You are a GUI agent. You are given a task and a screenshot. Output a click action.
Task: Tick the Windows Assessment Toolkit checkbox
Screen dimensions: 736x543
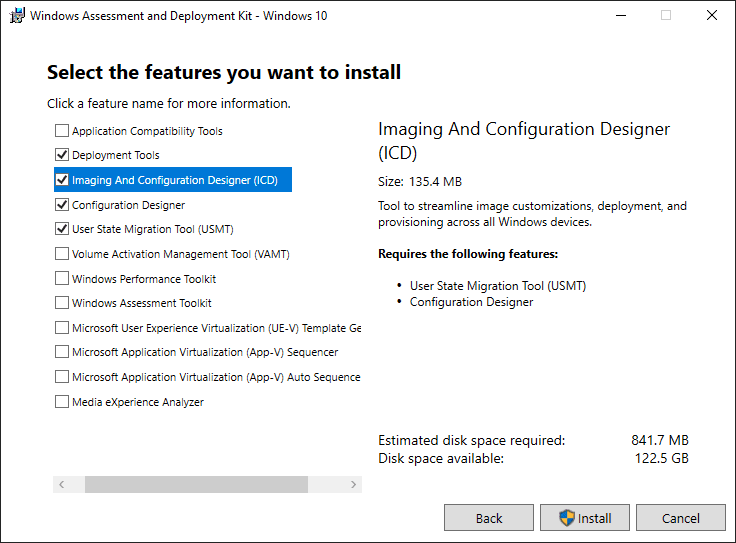pyautogui.click(x=62, y=303)
